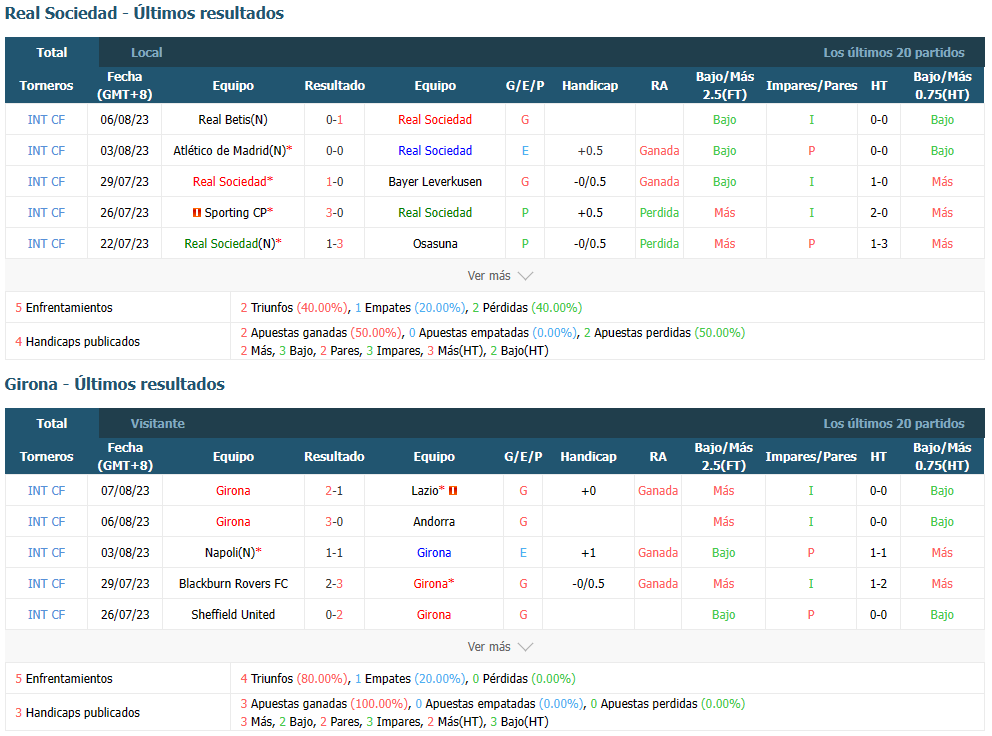Expand Real Sociedad results with Ver más
The image size is (992, 736).
pyautogui.click(x=500, y=276)
